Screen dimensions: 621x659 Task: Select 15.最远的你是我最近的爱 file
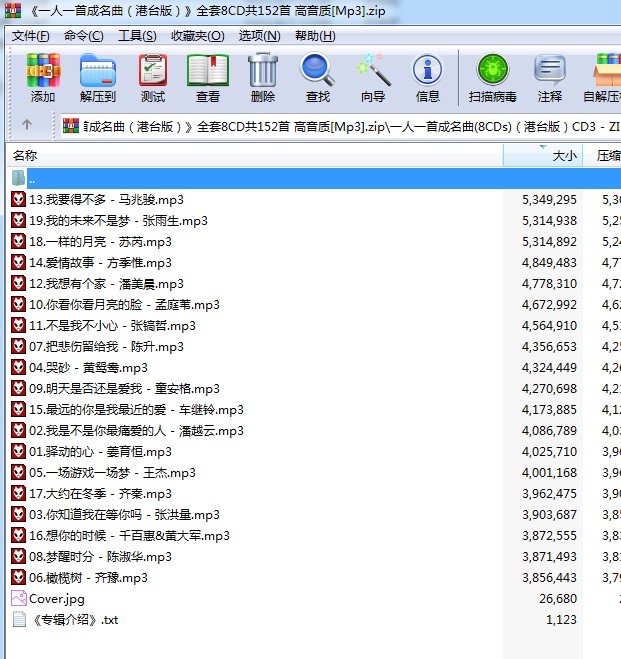137,410
